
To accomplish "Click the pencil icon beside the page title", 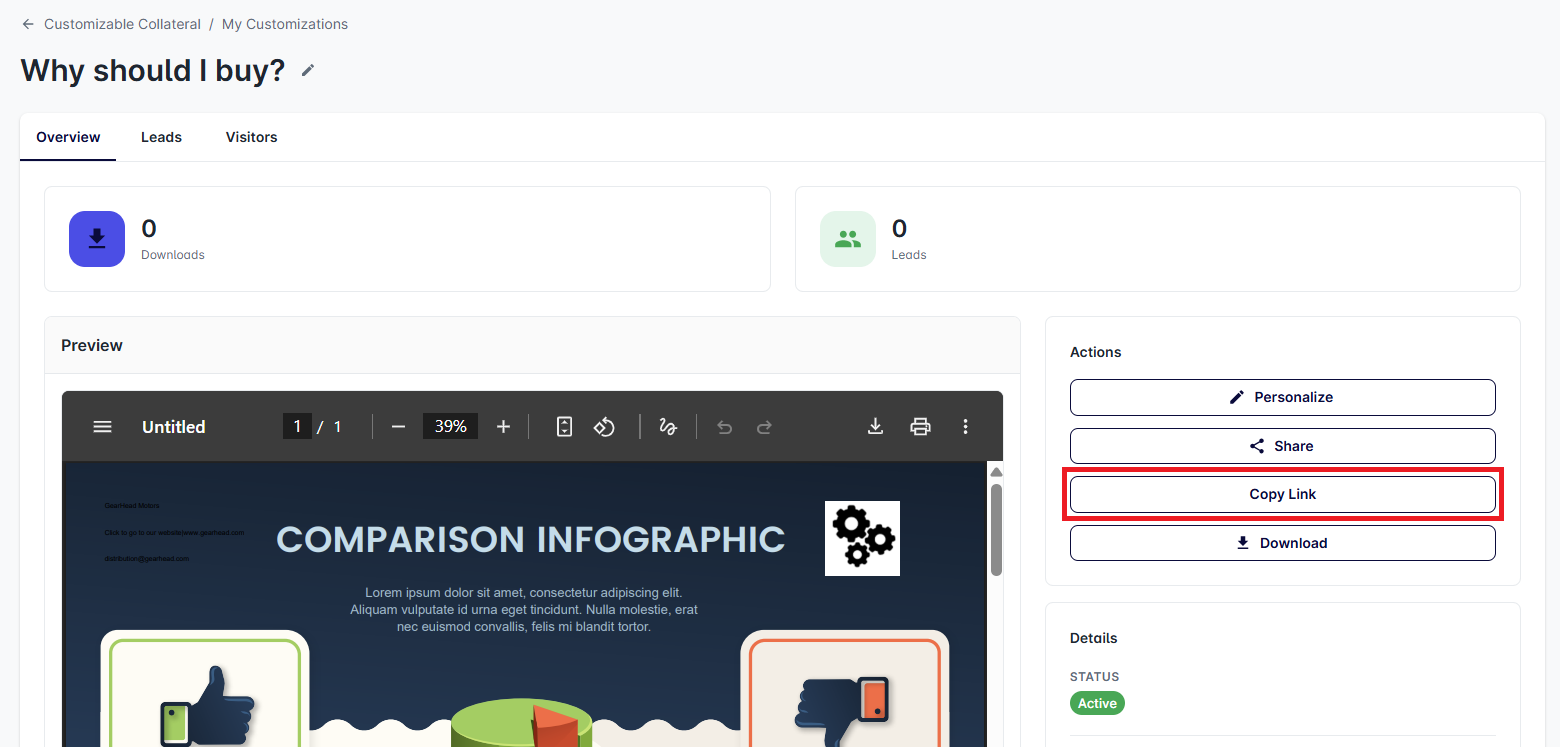I will (308, 70).
